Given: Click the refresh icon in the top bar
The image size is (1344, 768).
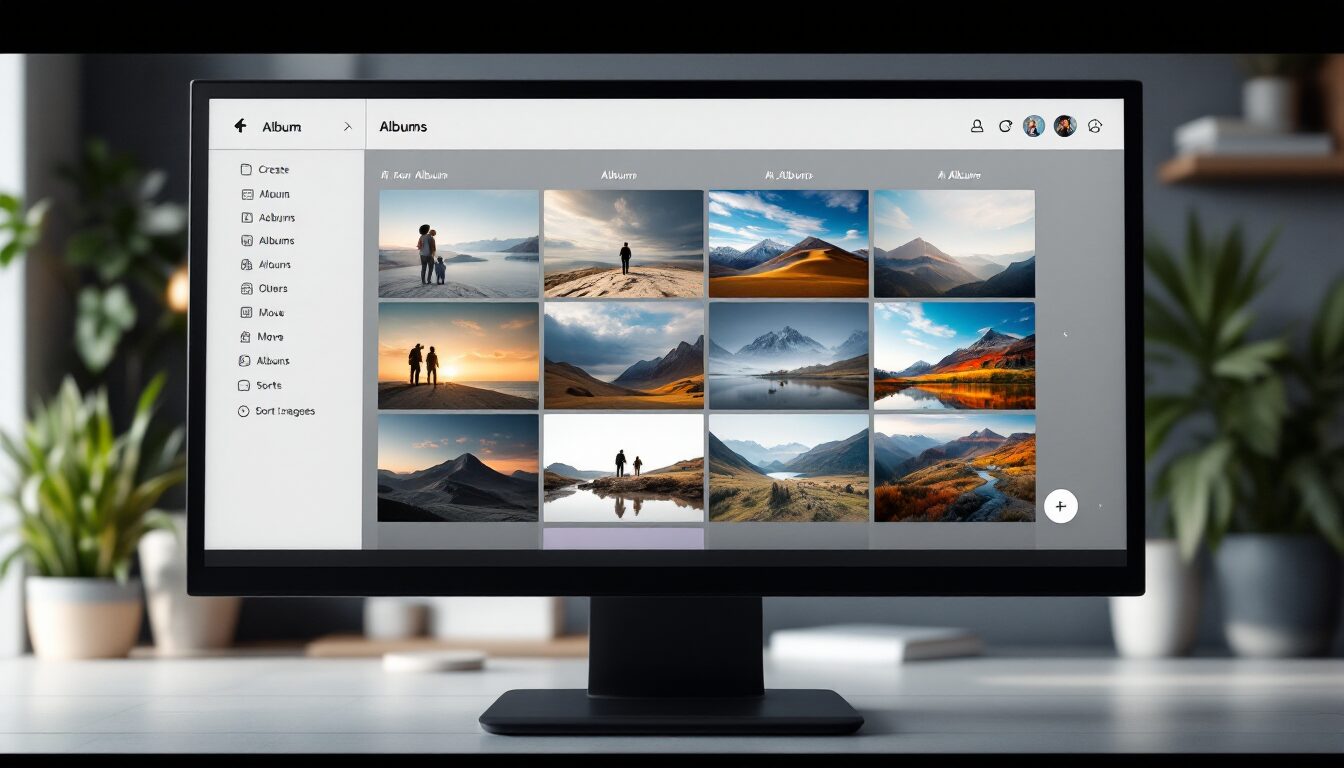Looking at the screenshot, I should pyautogui.click(x=1005, y=126).
